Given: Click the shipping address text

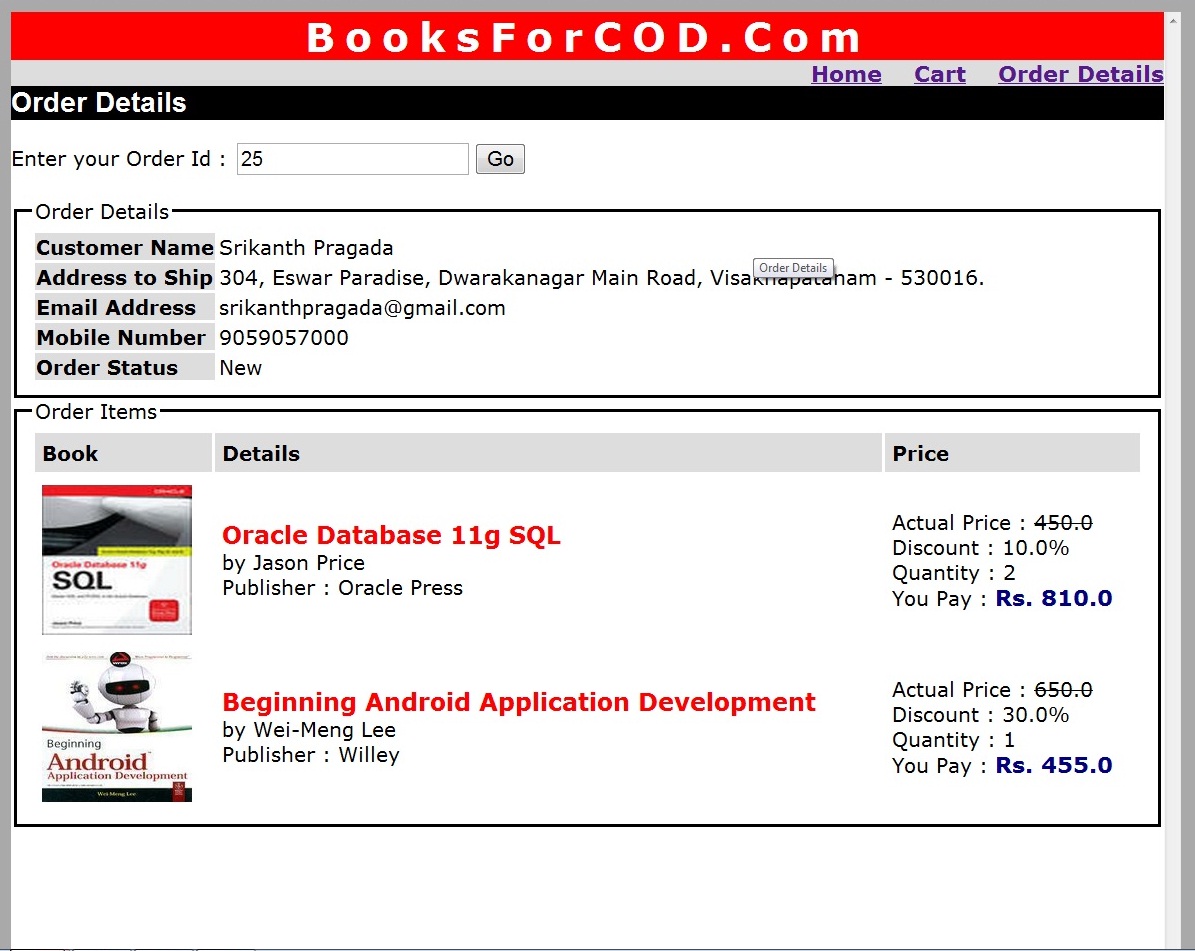Looking at the screenshot, I should coord(602,277).
